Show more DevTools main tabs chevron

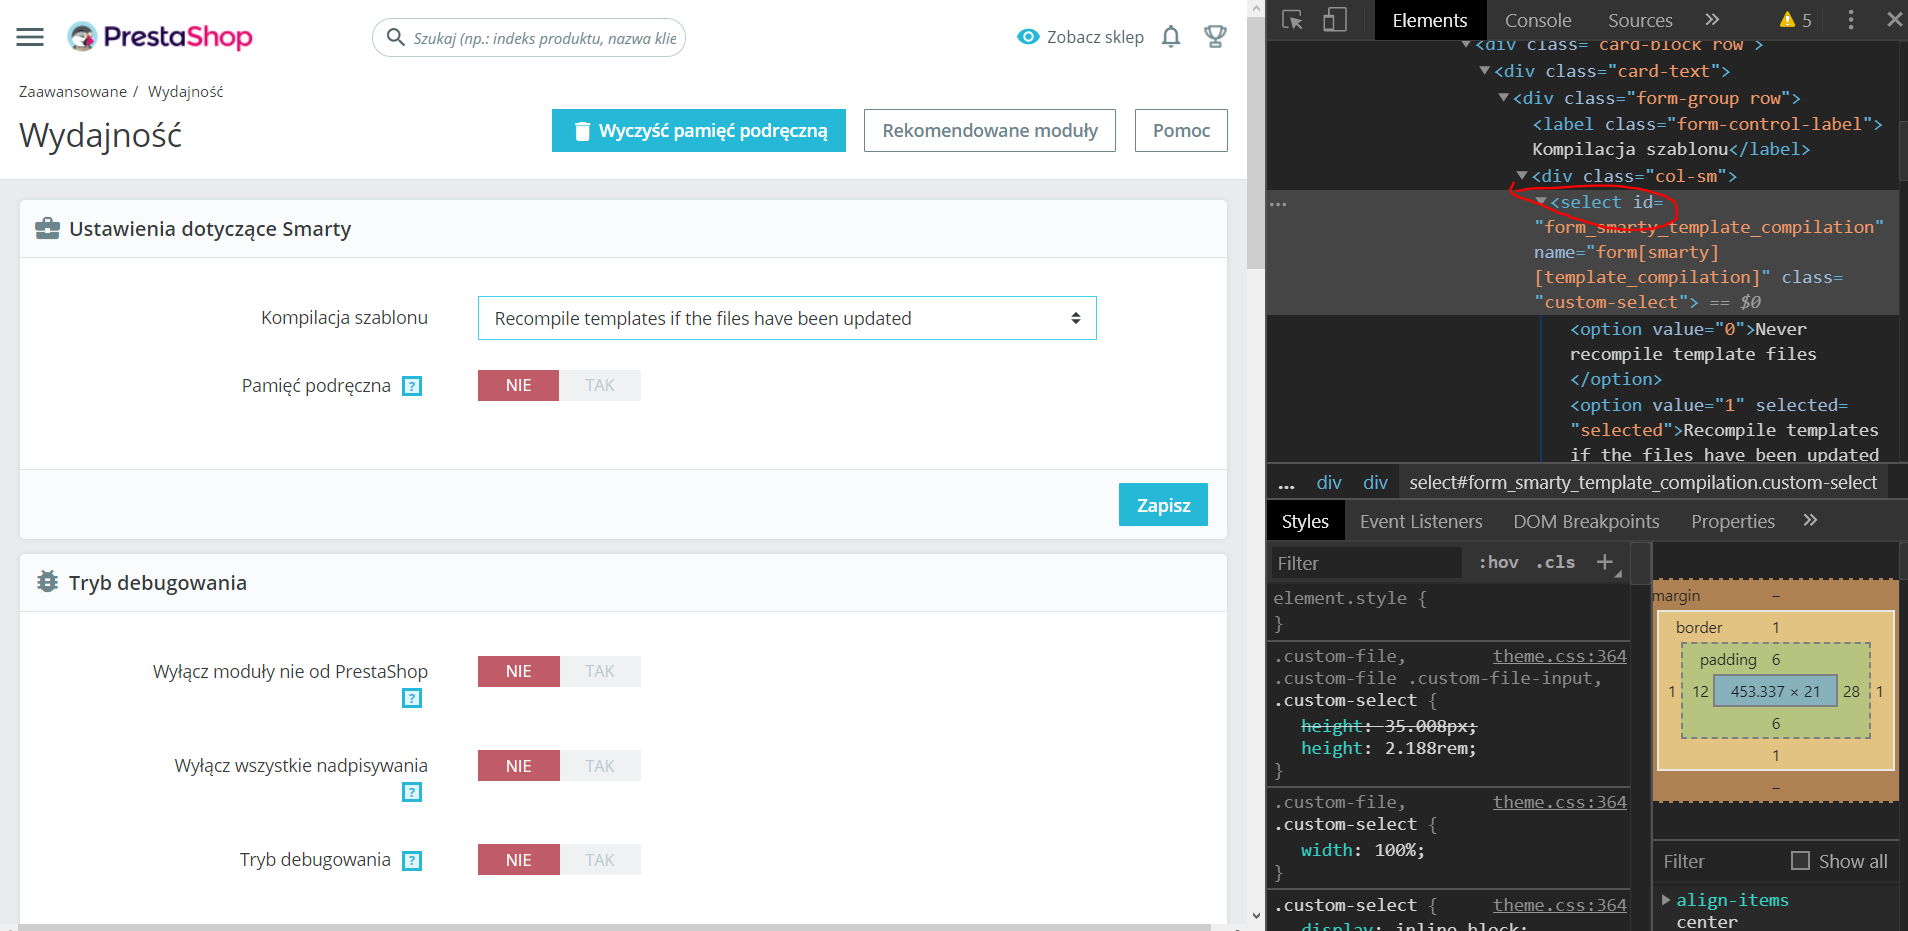(1712, 20)
